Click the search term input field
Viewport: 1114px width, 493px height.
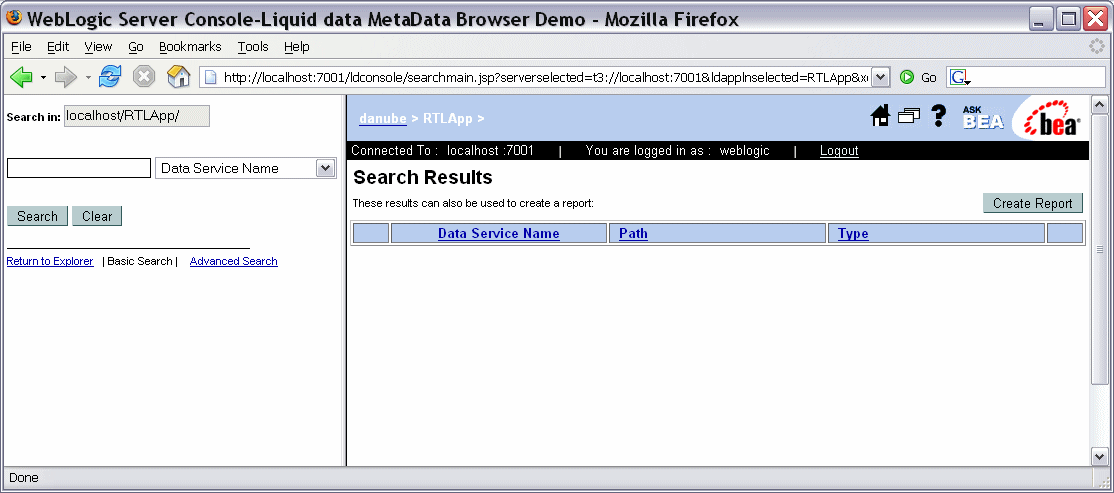point(79,168)
